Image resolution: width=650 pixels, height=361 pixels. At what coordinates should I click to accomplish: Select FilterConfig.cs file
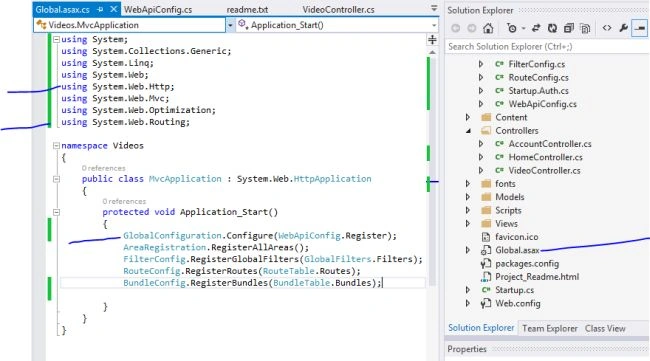[536, 64]
